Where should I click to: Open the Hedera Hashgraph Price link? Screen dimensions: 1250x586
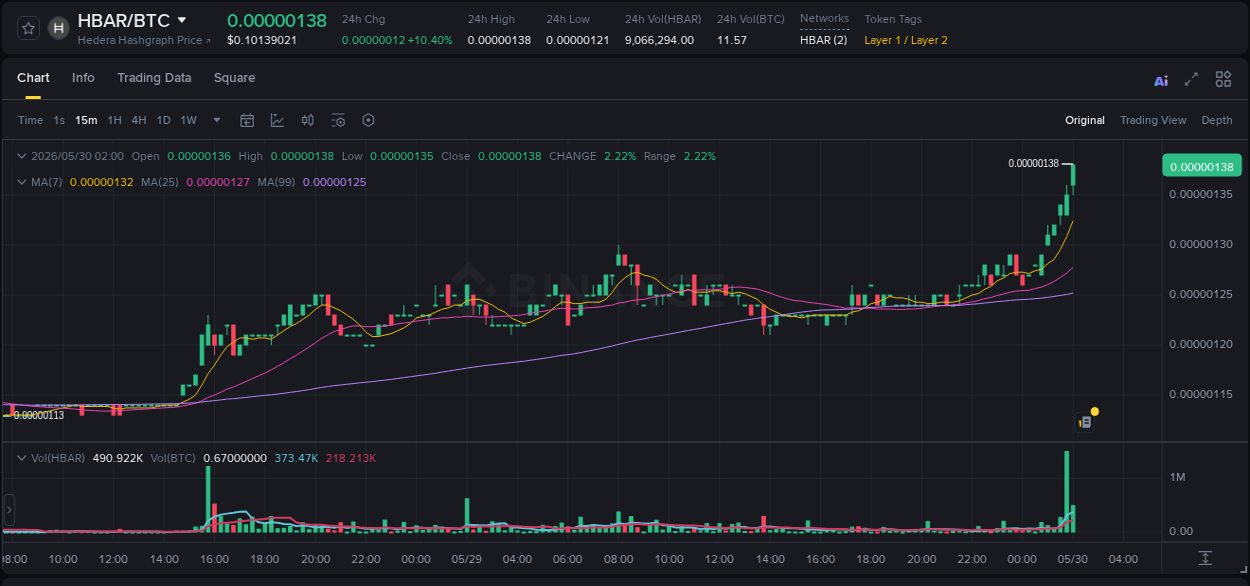pyautogui.click(x=144, y=40)
